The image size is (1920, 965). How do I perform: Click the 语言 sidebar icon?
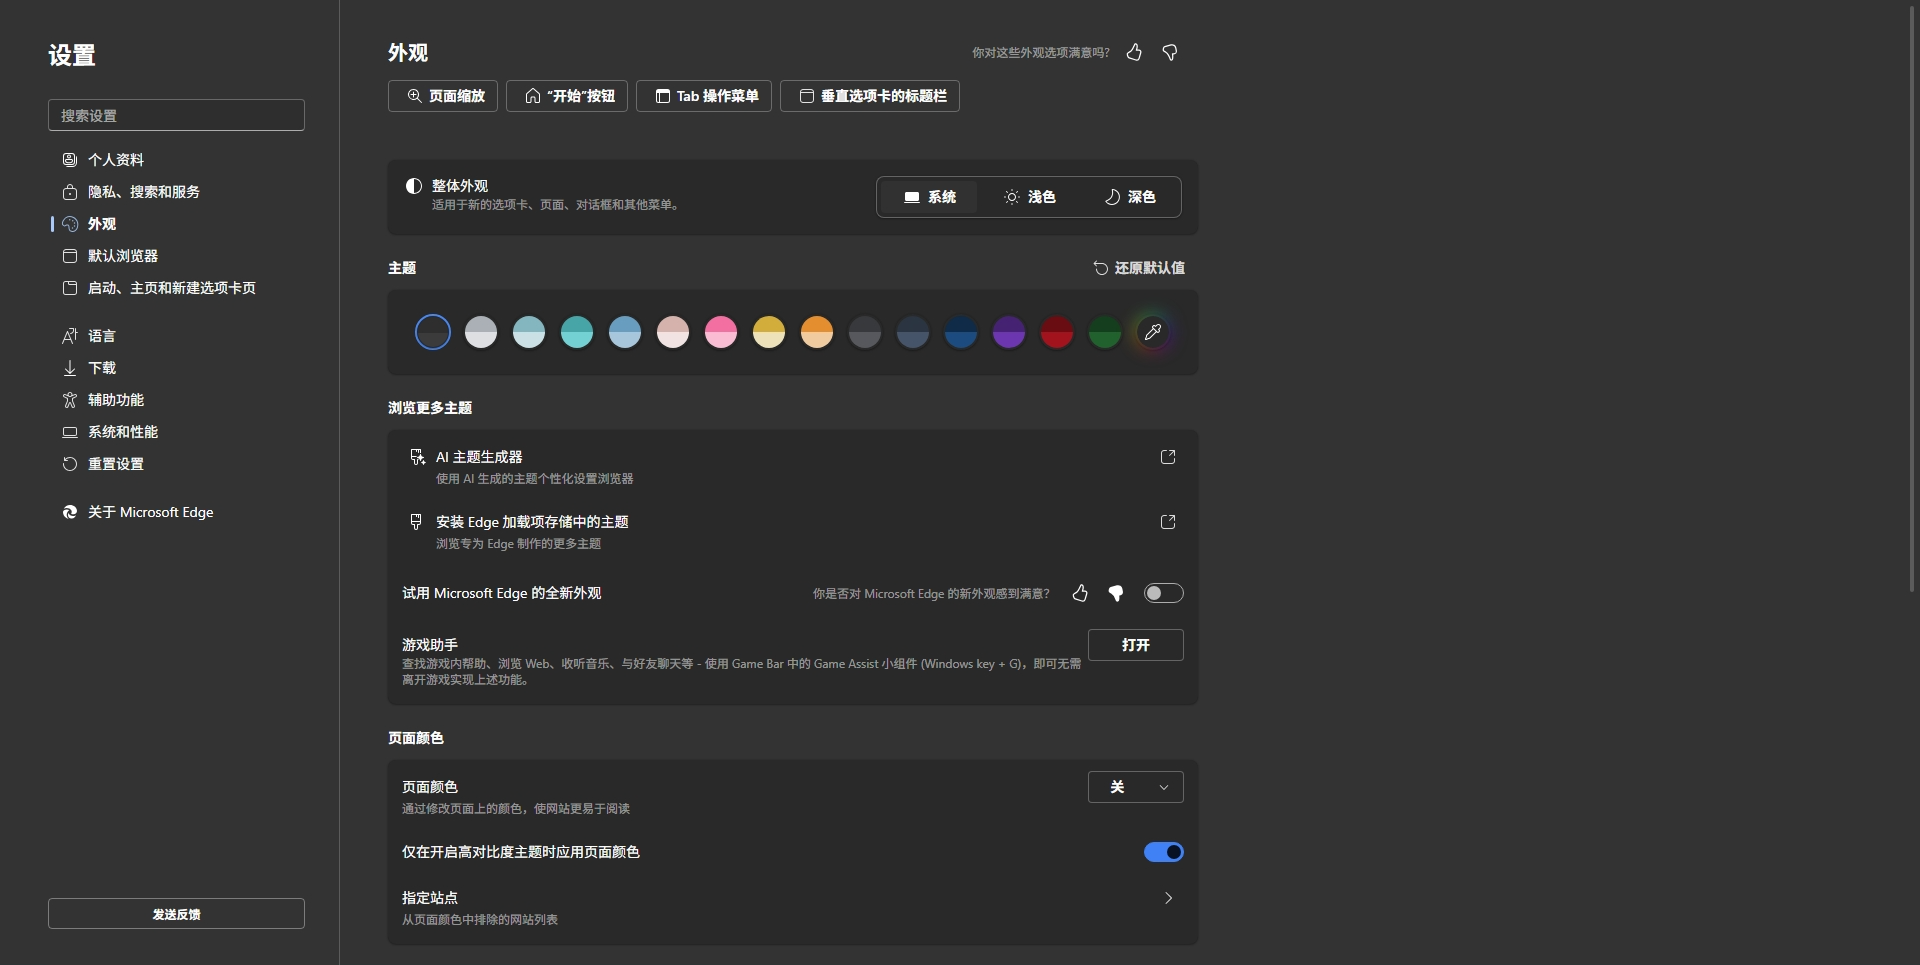coord(70,336)
